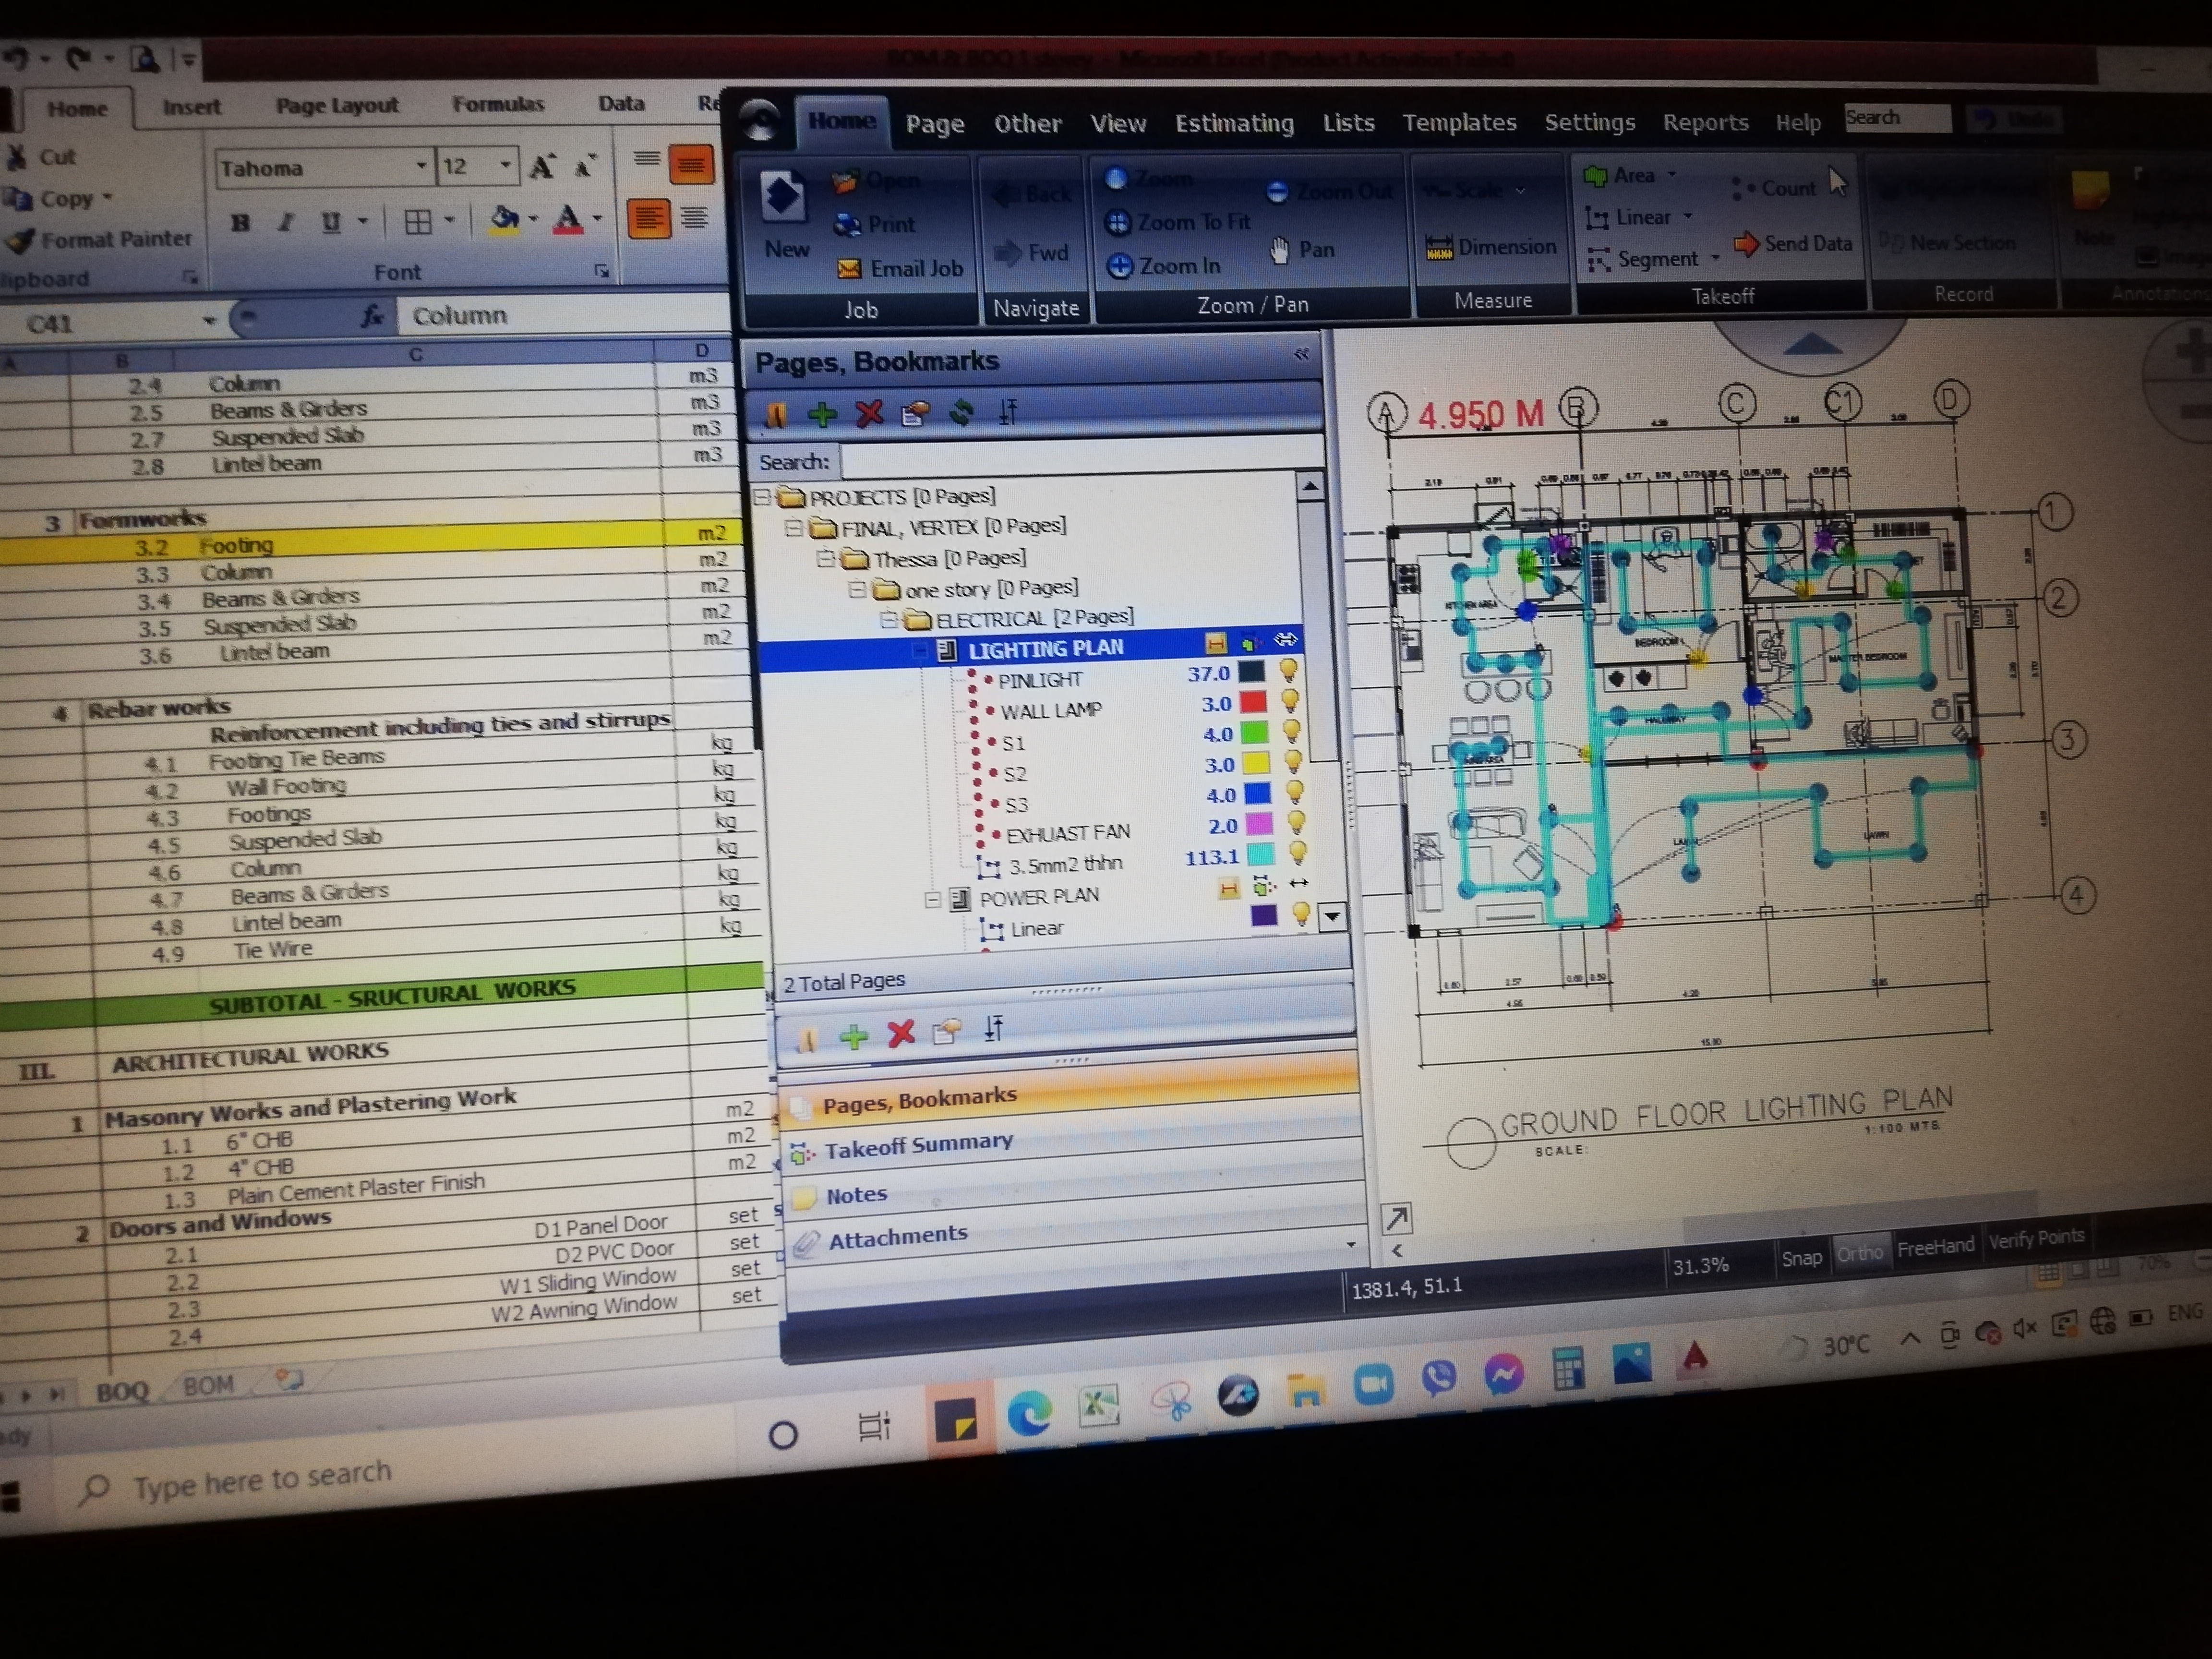Viewport: 2212px width, 1659px height.
Task: Click the red WALL LAMP color swatch
Action: 1253,703
